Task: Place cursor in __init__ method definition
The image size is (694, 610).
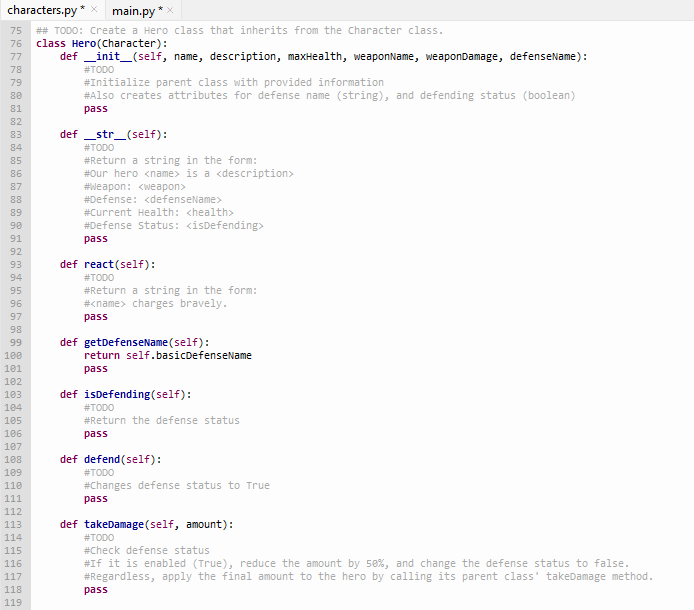Action: (324, 57)
